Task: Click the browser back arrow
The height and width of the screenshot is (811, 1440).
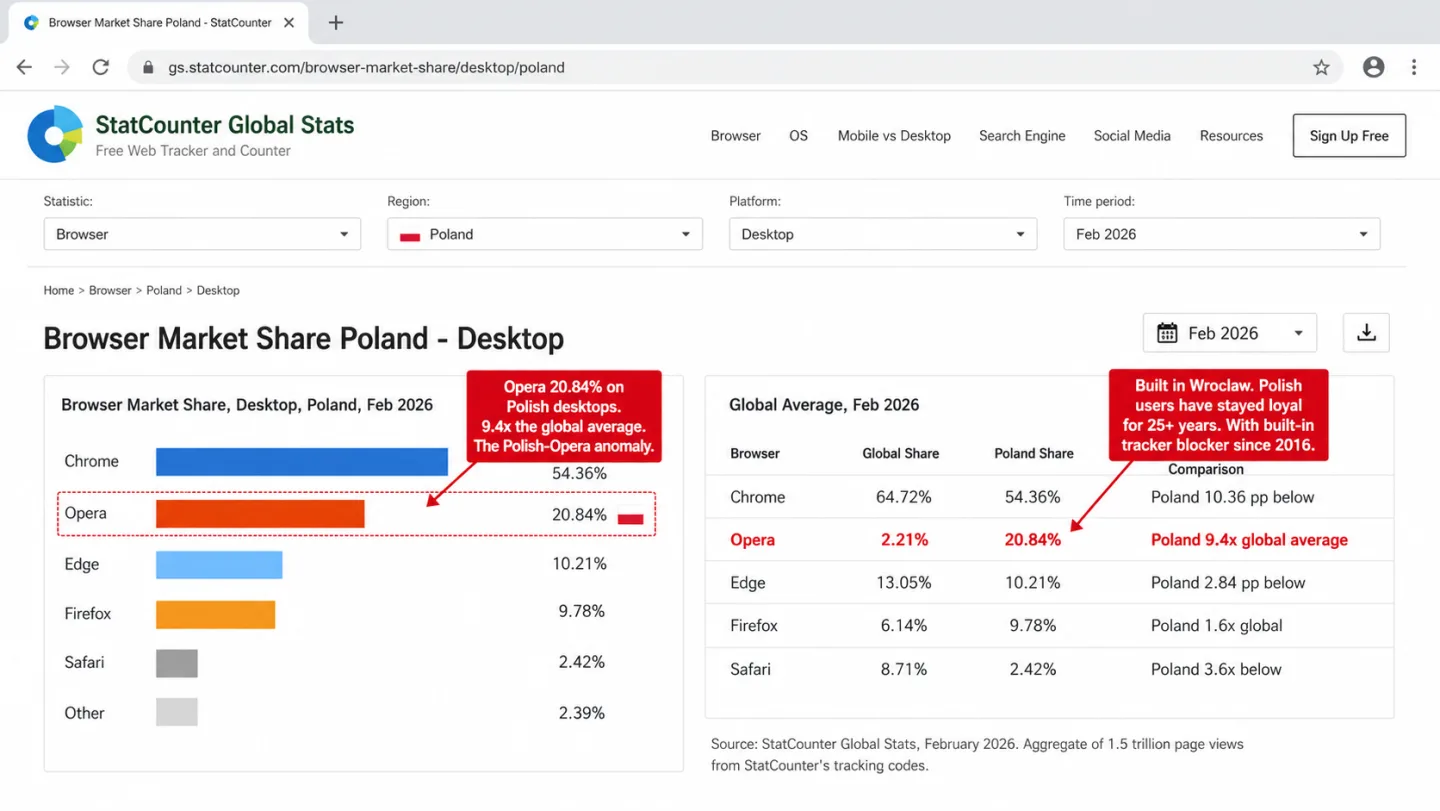Action: tap(24, 67)
